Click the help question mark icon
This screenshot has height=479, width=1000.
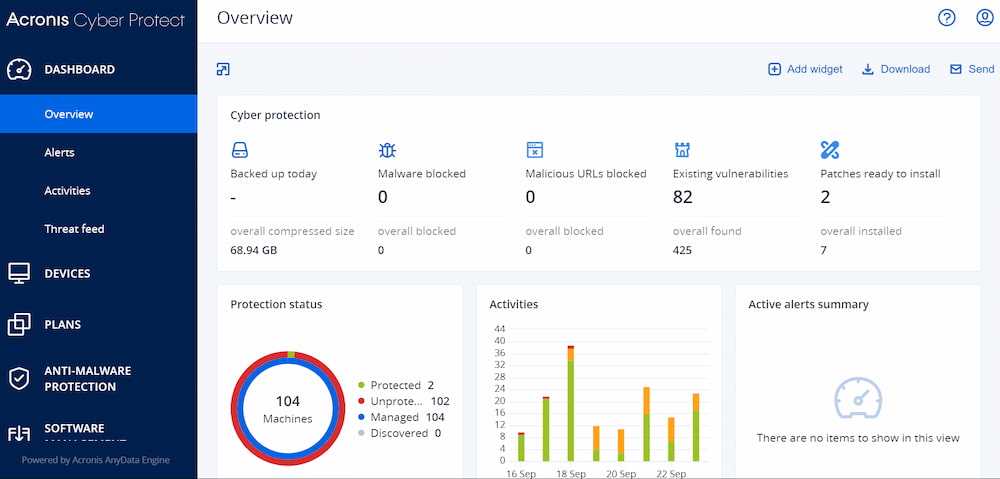pyautogui.click(x=946, y=18)
